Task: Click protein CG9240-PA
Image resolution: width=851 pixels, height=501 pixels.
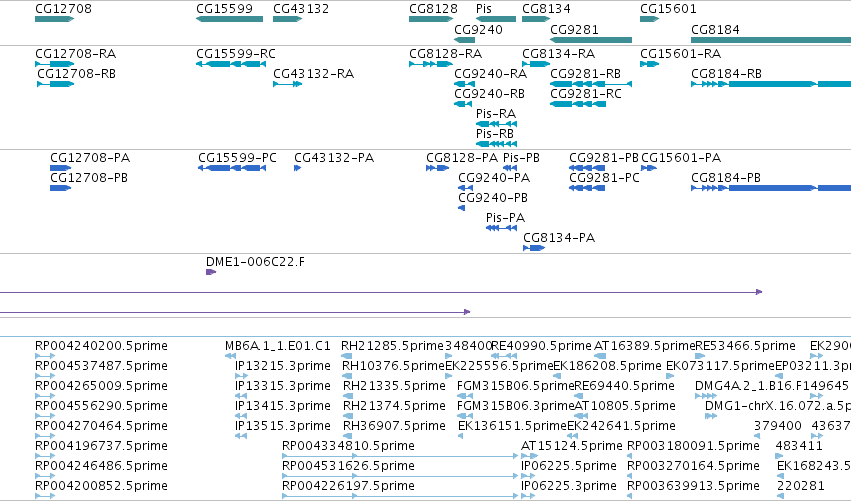Action: (465, 188)
